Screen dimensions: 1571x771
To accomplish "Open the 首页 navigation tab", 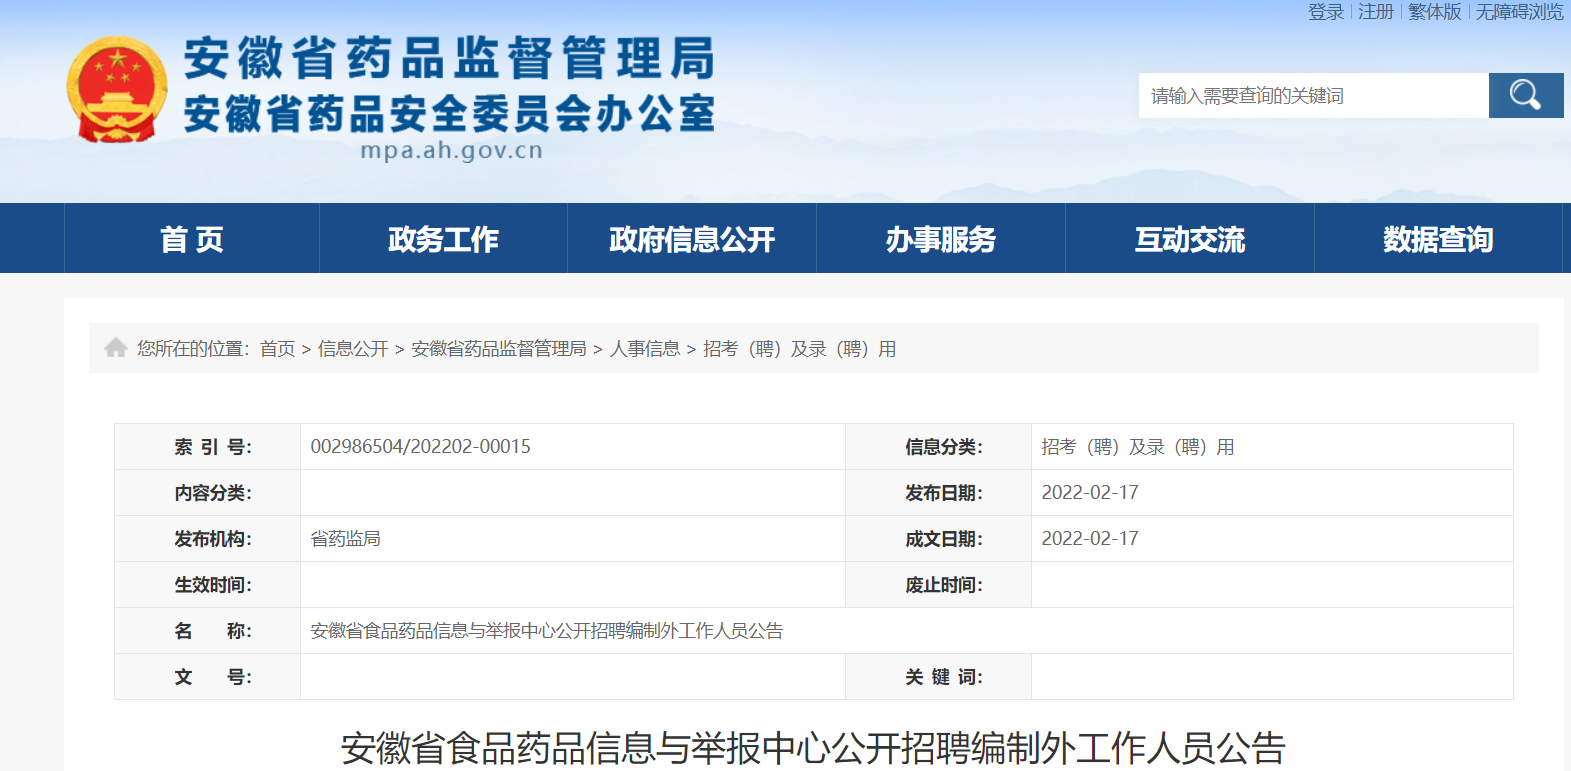I will [x=192, y=239].
